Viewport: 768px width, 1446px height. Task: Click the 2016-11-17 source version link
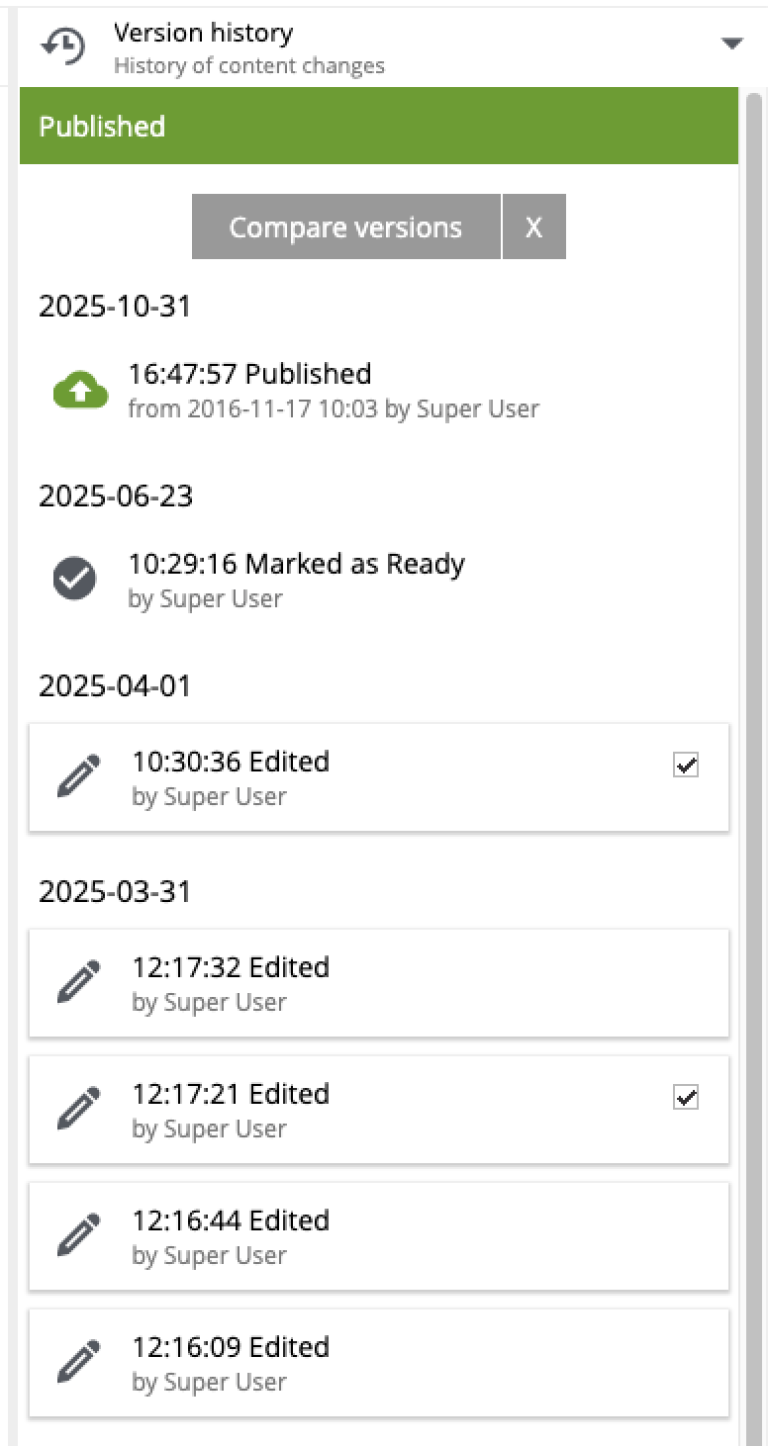[x=252, y=408]
